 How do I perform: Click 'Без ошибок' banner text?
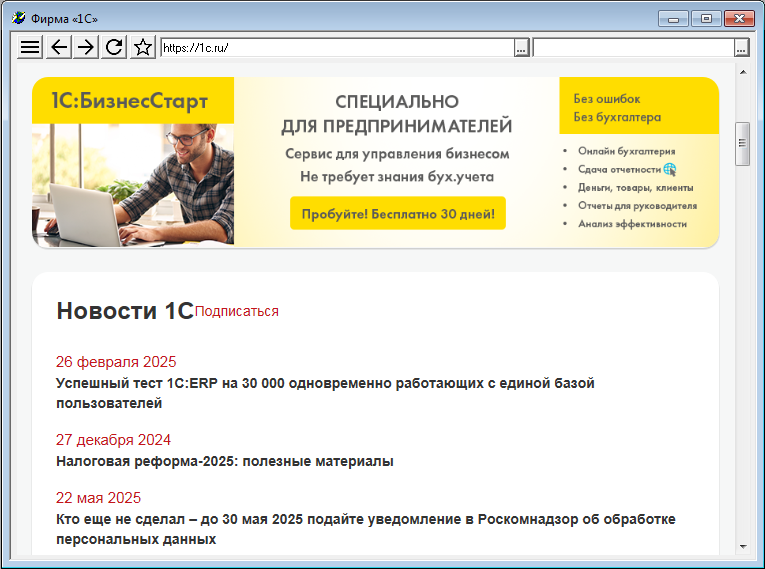click(x=607, y=99)
